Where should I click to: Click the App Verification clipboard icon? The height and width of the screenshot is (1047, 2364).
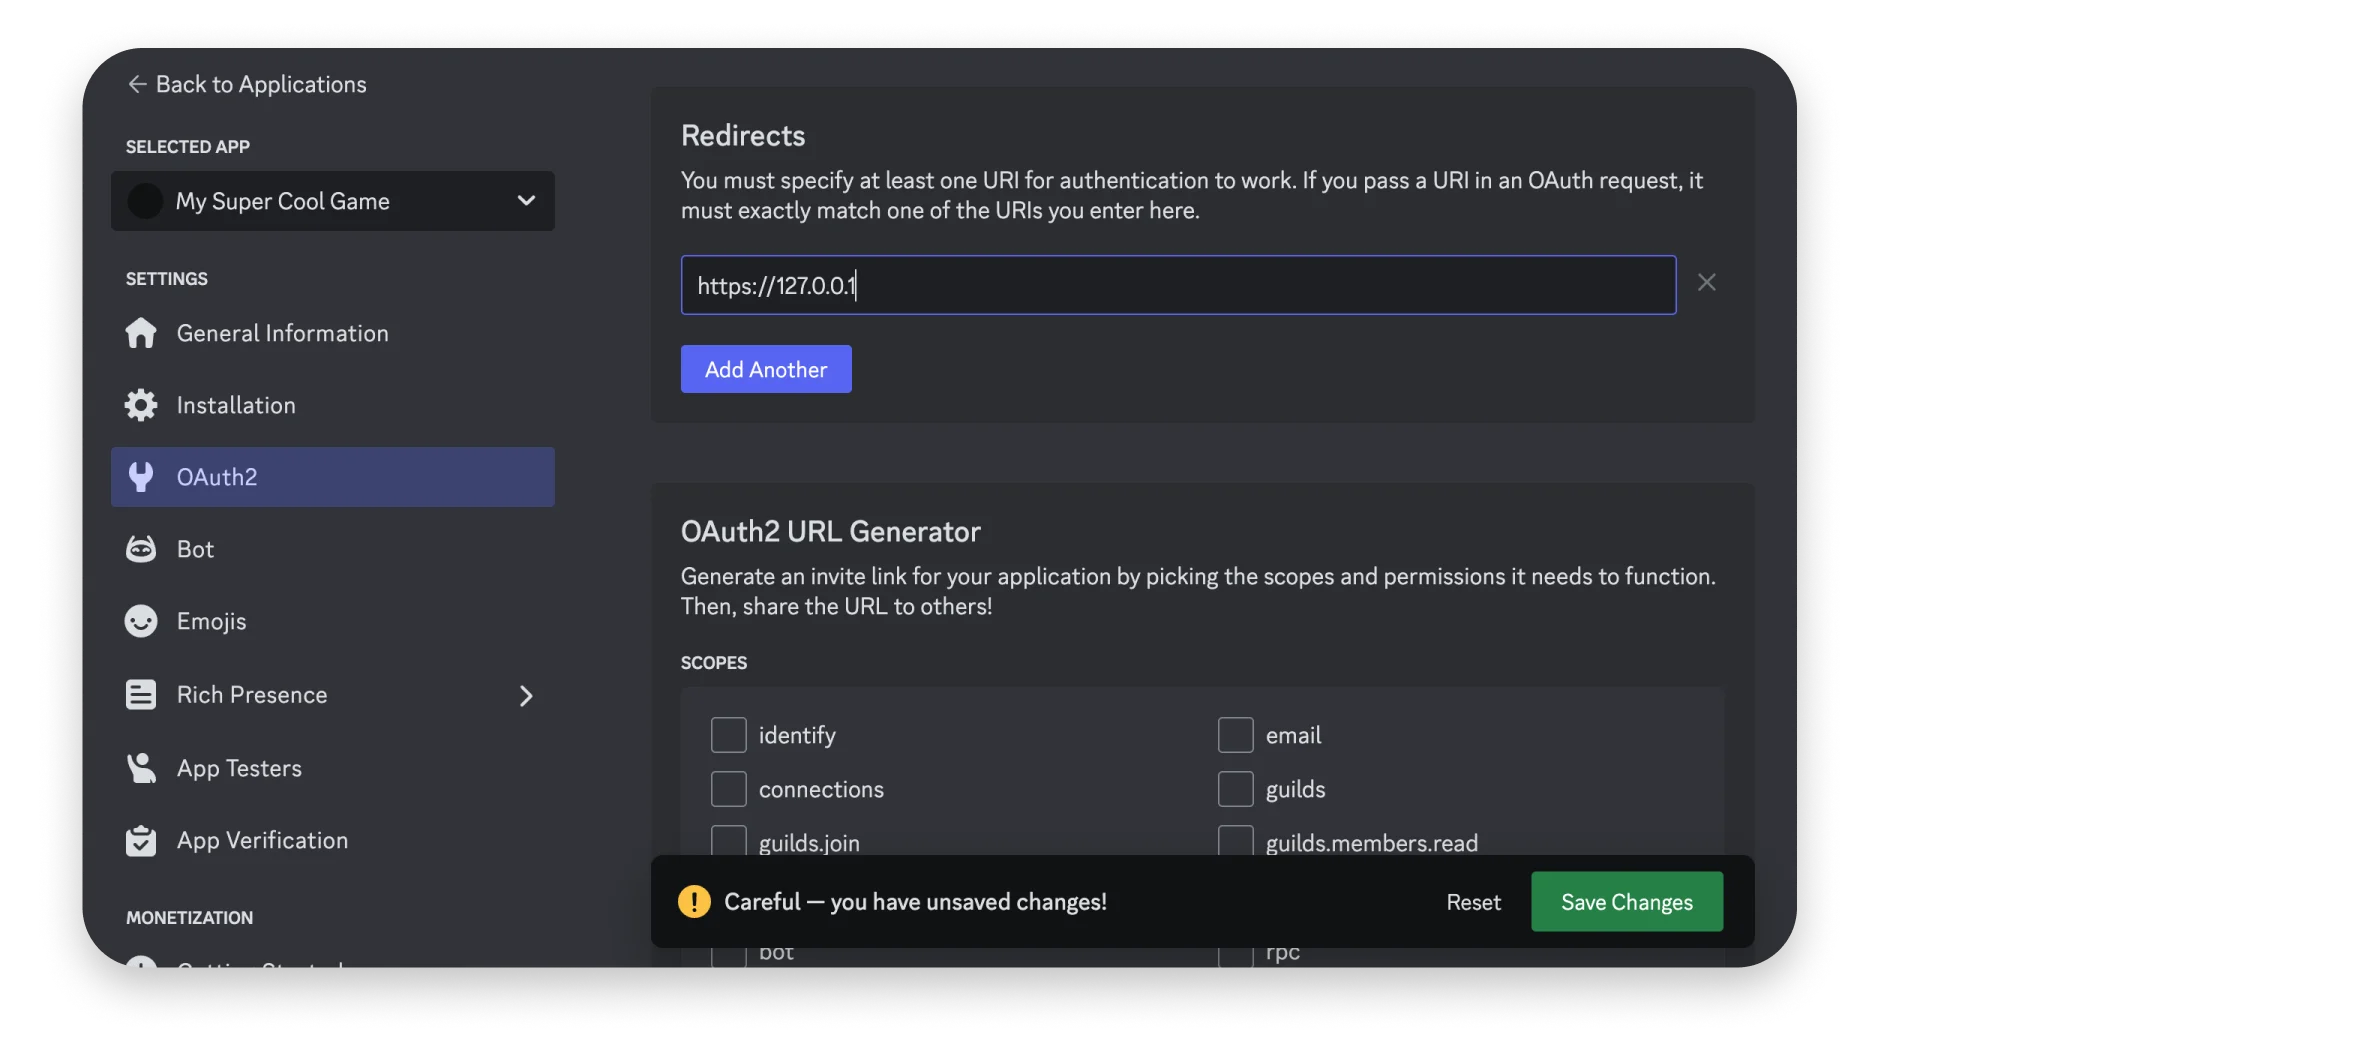pyautogui.click(x=141, y=841)
